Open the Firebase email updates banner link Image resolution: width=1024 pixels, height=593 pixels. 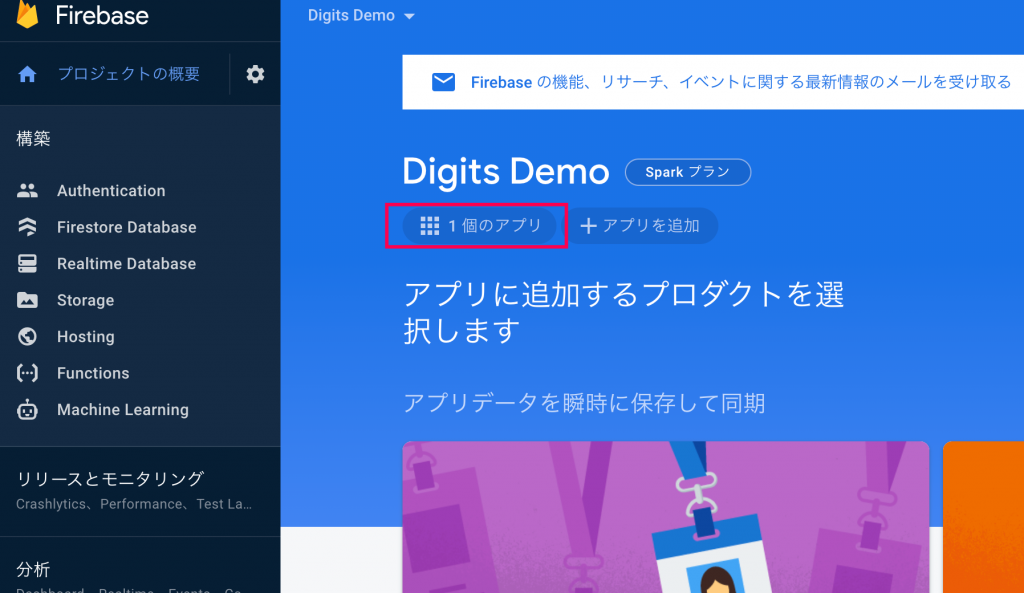pyautogui.click(x=741, y=82)
